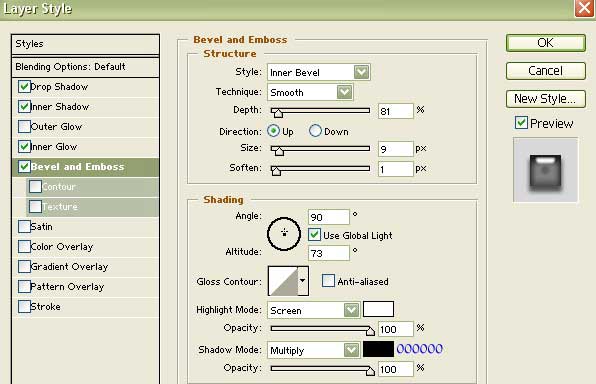Image resolution: width=596 pixels, height=384 pixels.
Task: Enable the Color Overlay checkbox
Action: pos(24,246)
